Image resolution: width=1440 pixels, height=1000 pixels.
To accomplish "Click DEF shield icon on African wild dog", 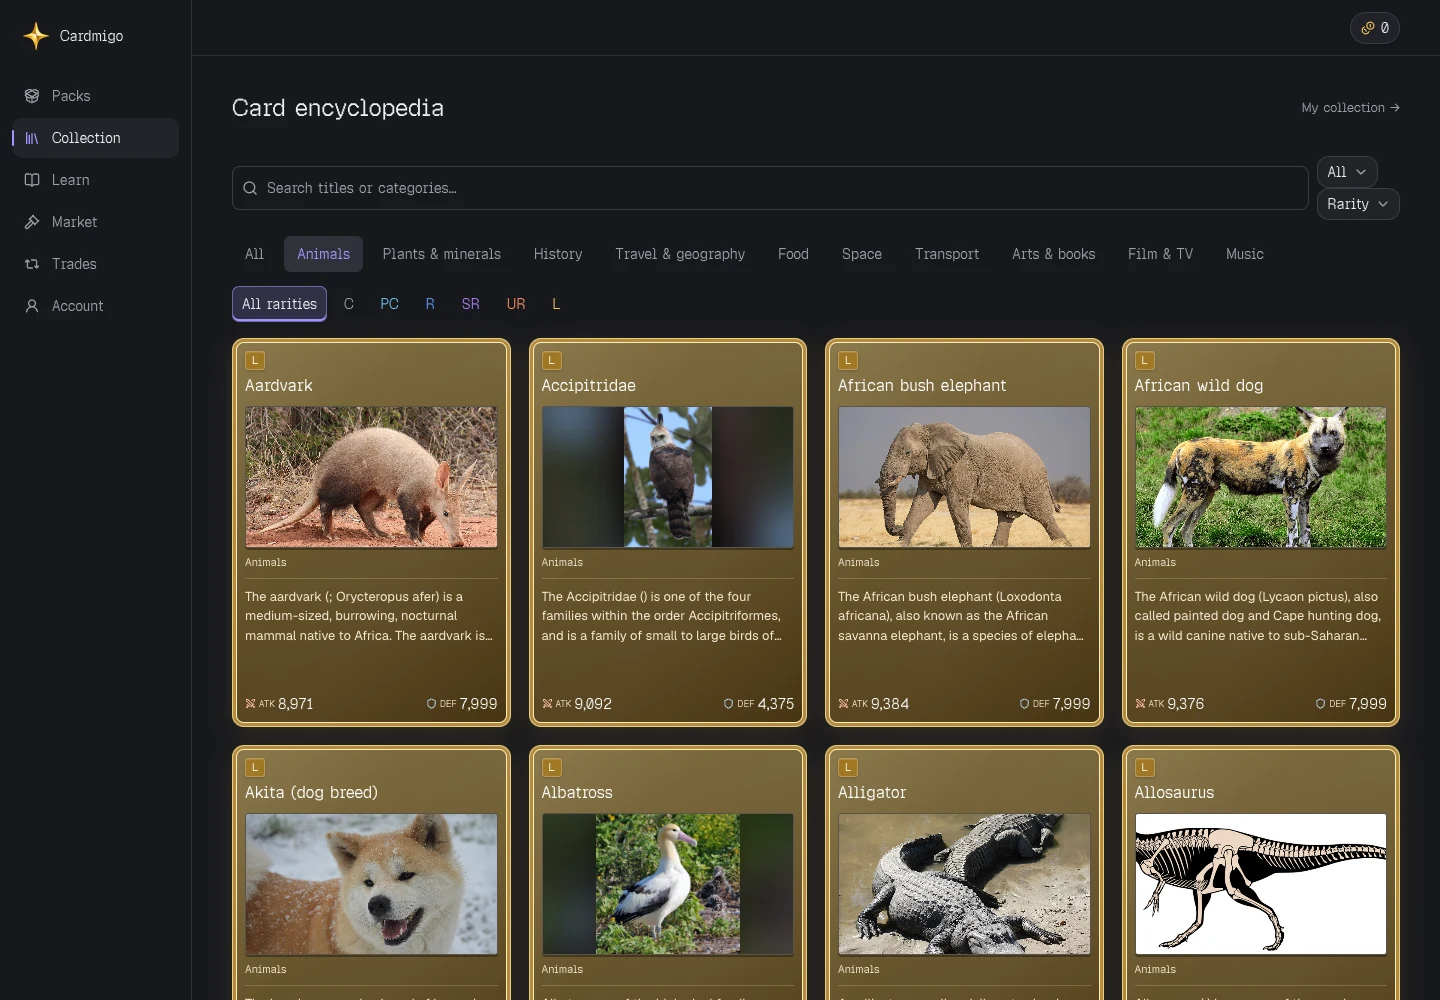I will click(x=1320, y=704).
